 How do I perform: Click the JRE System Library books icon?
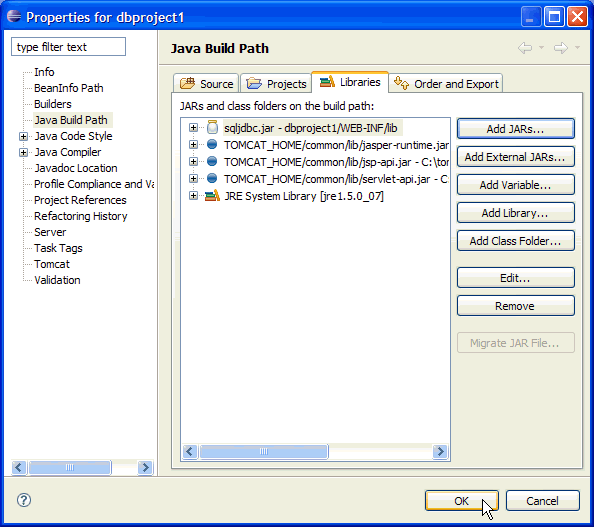pyautogui.click(x=212, y=195)
